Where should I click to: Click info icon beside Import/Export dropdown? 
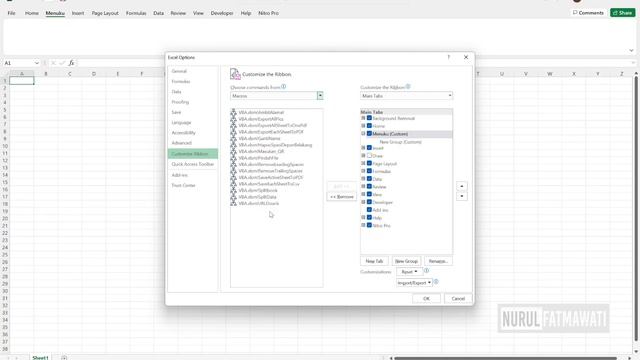point(436,282)
